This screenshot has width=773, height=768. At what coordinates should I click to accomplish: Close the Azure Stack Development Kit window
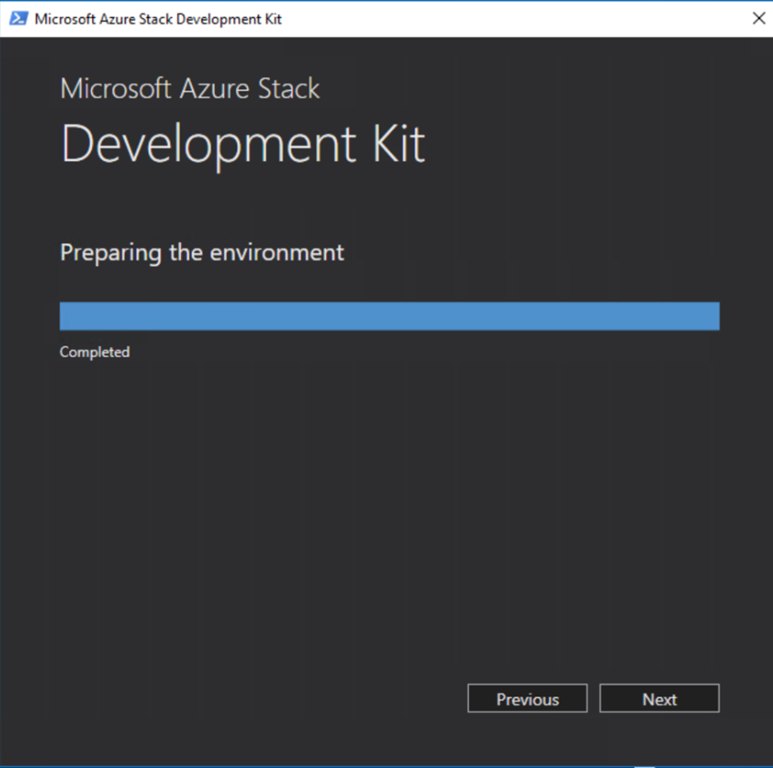click(757, 19)
